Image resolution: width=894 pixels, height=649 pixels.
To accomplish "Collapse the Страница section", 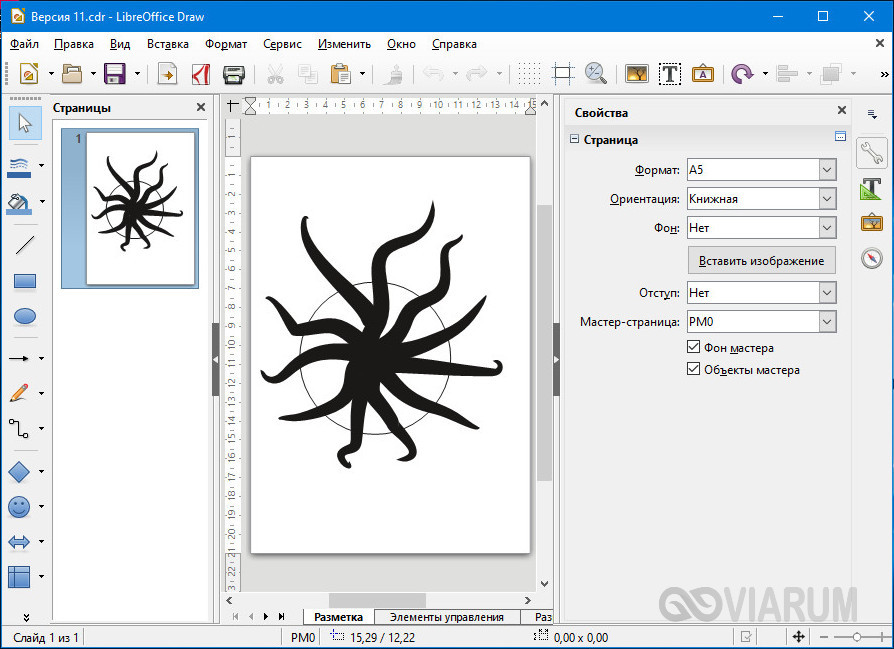I will coord(574,140).
